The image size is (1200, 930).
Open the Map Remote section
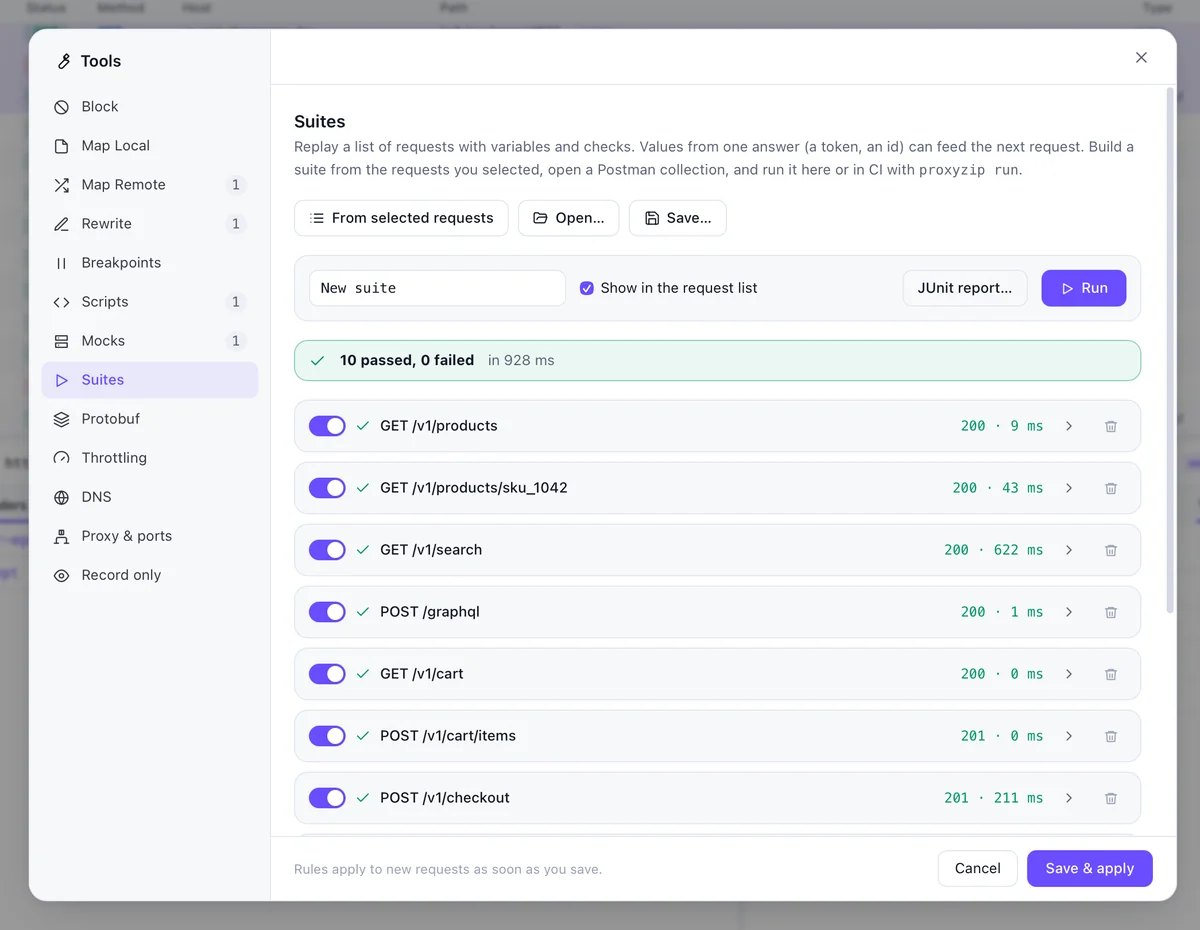pyautogui.click(x=150, y=185)
